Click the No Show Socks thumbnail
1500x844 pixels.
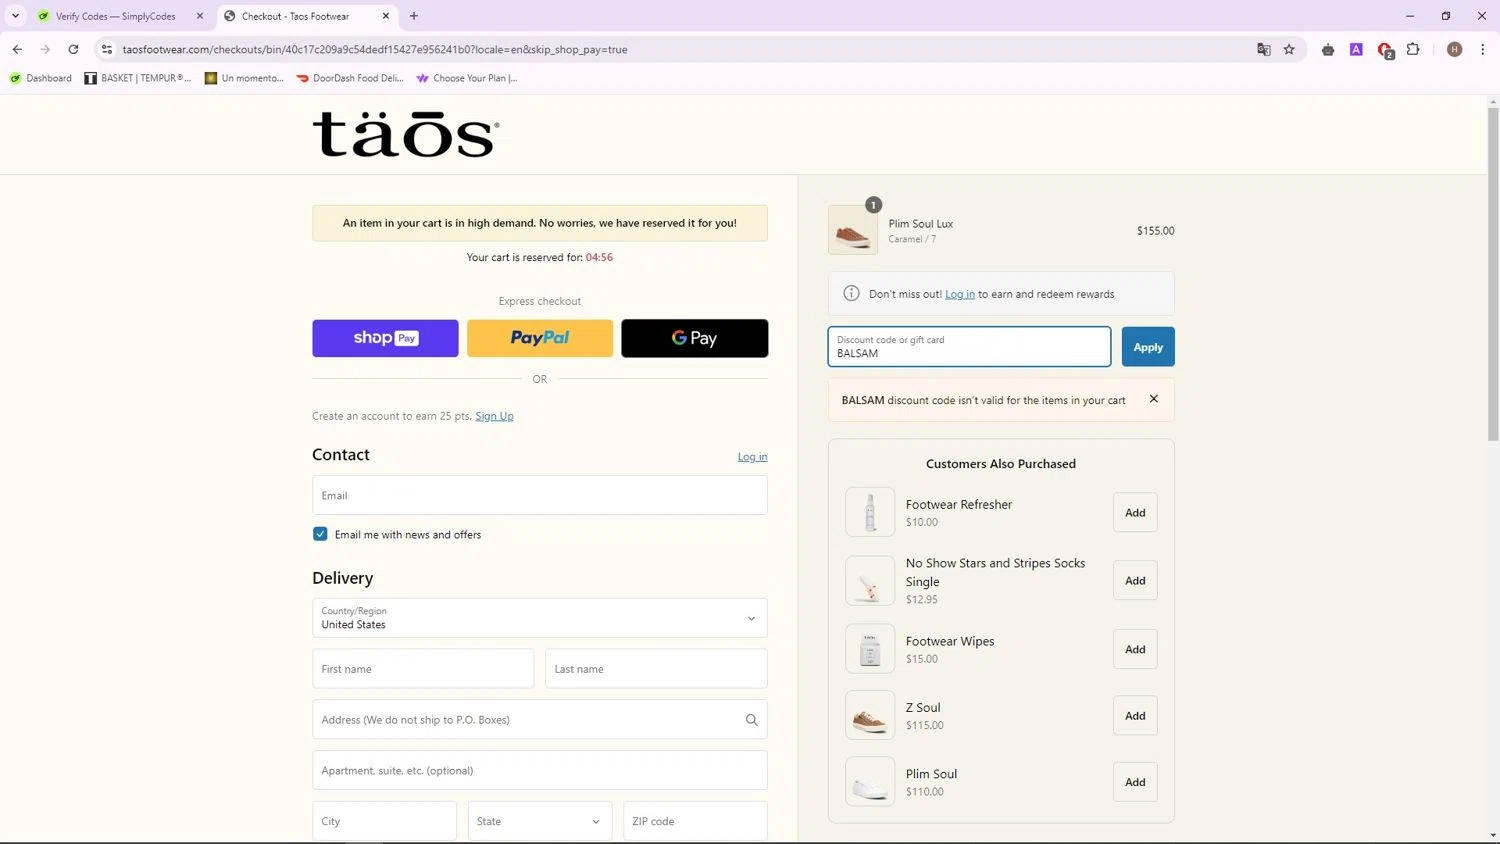click(870, 580)
